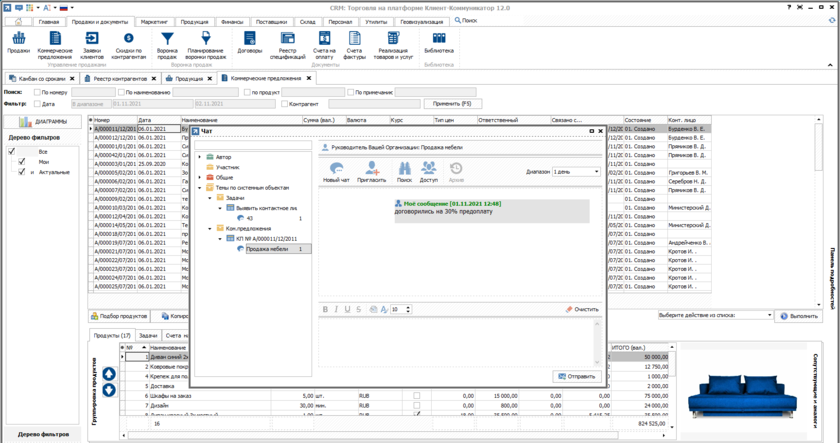Expand Автор node in chat tree
840x443 pixels.
(200, 157)
